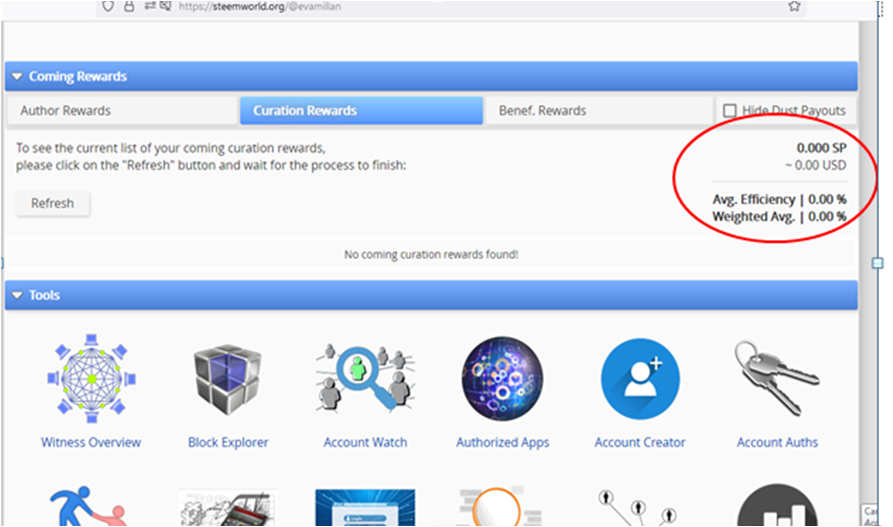Collapse the Coming Rewards section arrow
This screenshot has width=893, height=527.
click(17, 76)
